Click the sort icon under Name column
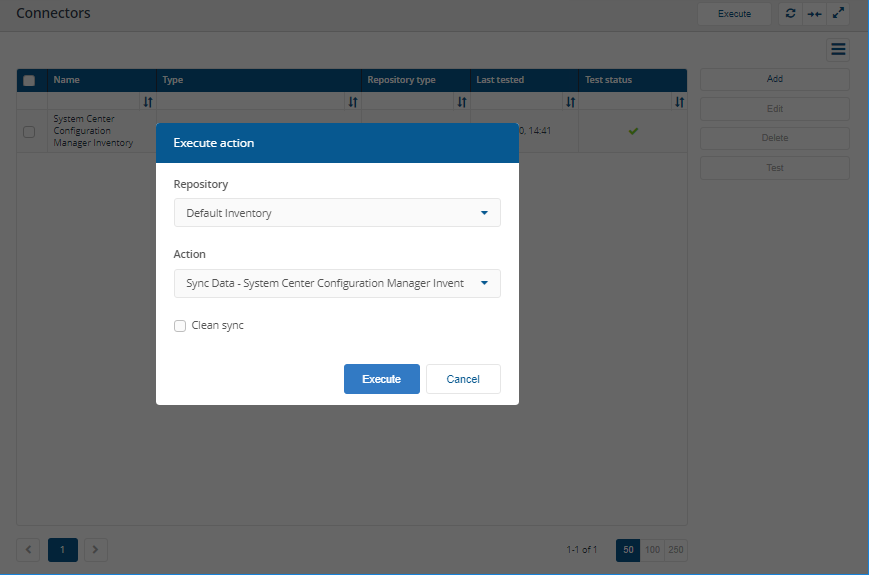The image size is (869, 575). click(x=148, y=102)
